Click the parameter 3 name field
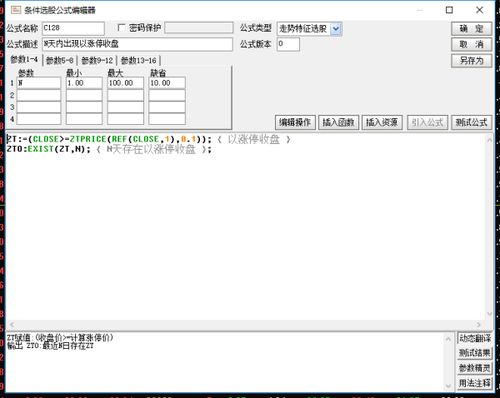The width and height of the screenshot is (500, 398). 39,107
